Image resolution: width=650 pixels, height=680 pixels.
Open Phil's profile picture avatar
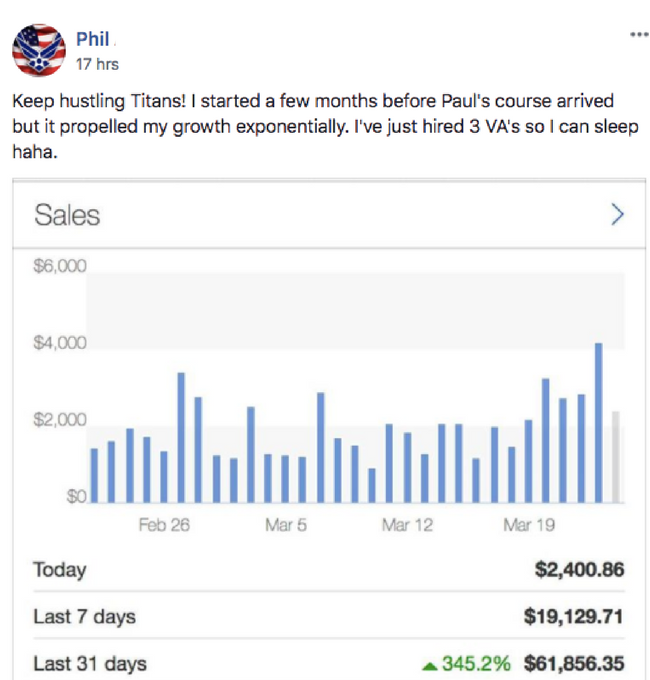point(39,50)
